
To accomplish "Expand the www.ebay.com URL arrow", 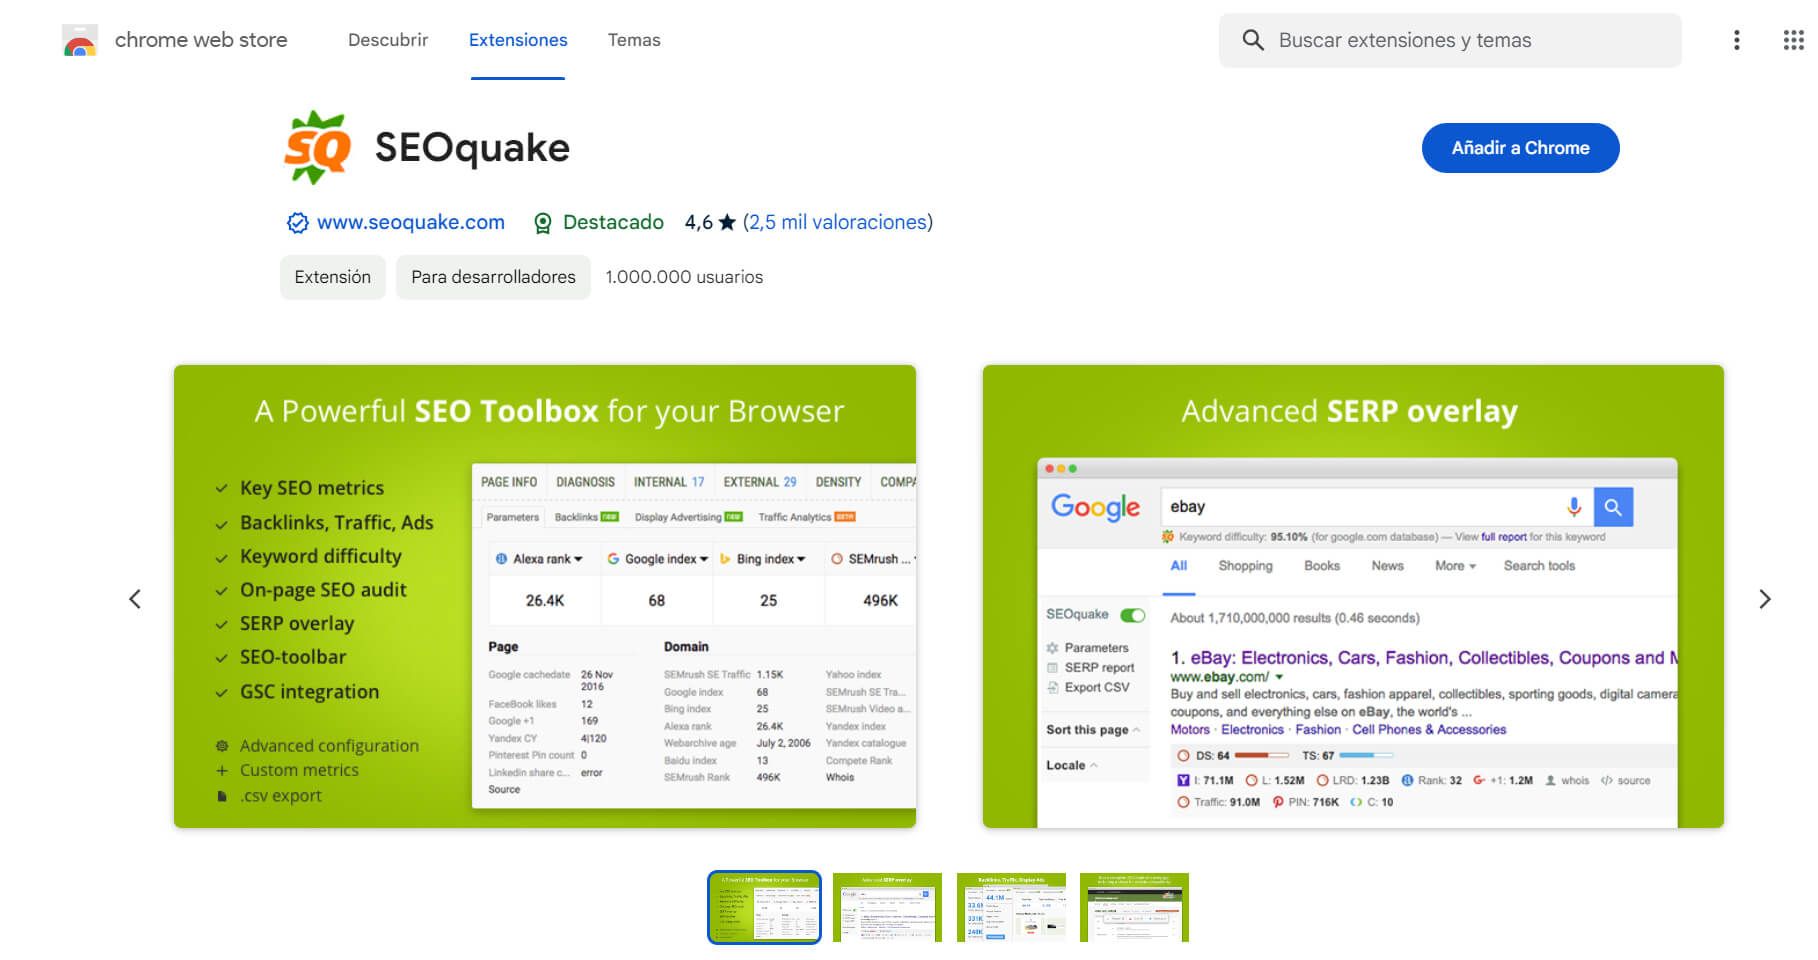I will pyautogui.click(x=1279, y=677).
